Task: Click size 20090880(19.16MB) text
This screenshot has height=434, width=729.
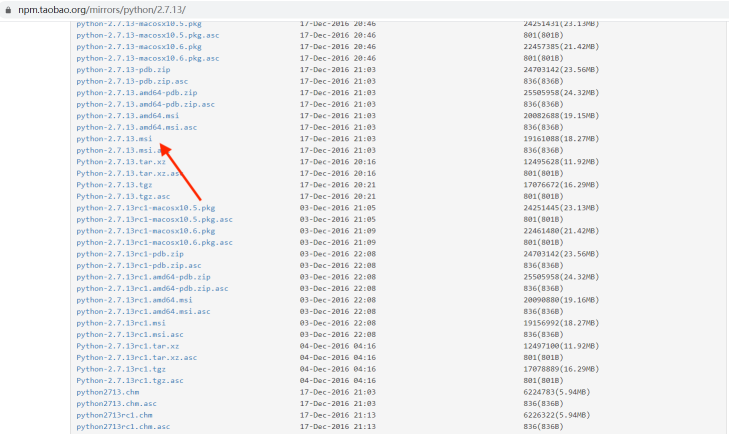Action: tap(561, 300)
